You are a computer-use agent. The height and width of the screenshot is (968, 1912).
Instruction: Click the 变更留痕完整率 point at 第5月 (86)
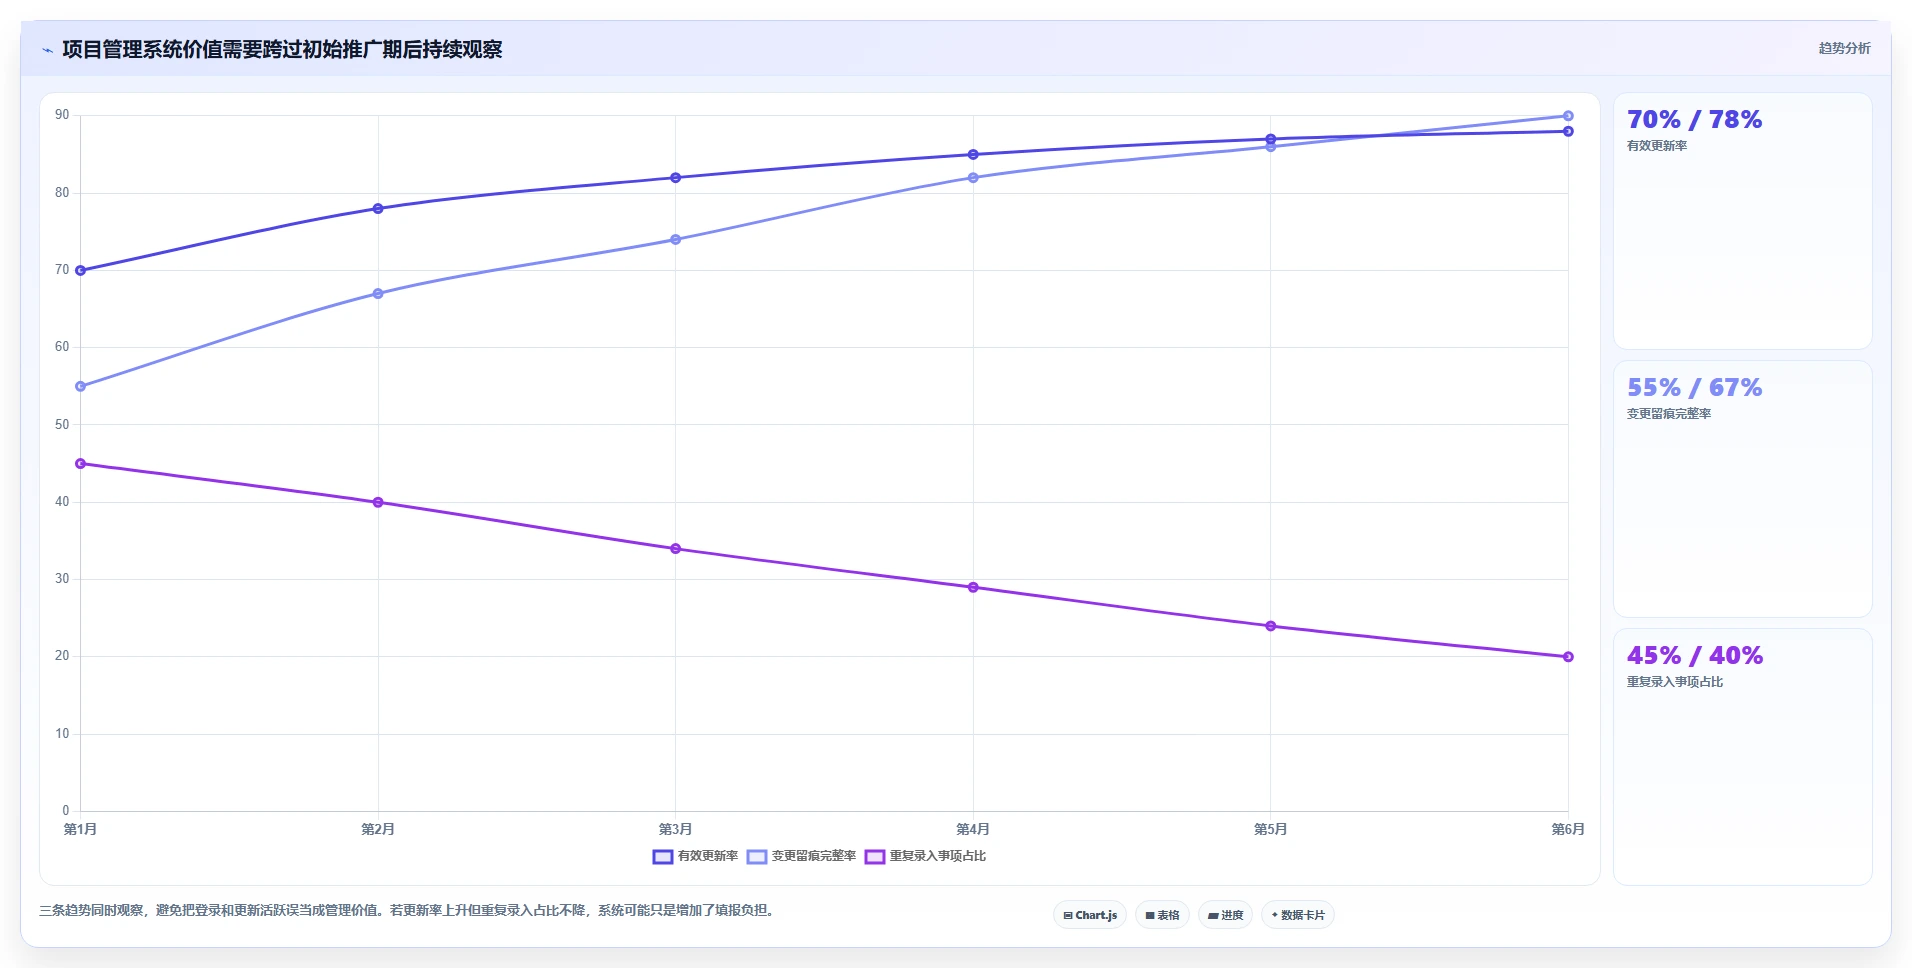pos(1271,147)
